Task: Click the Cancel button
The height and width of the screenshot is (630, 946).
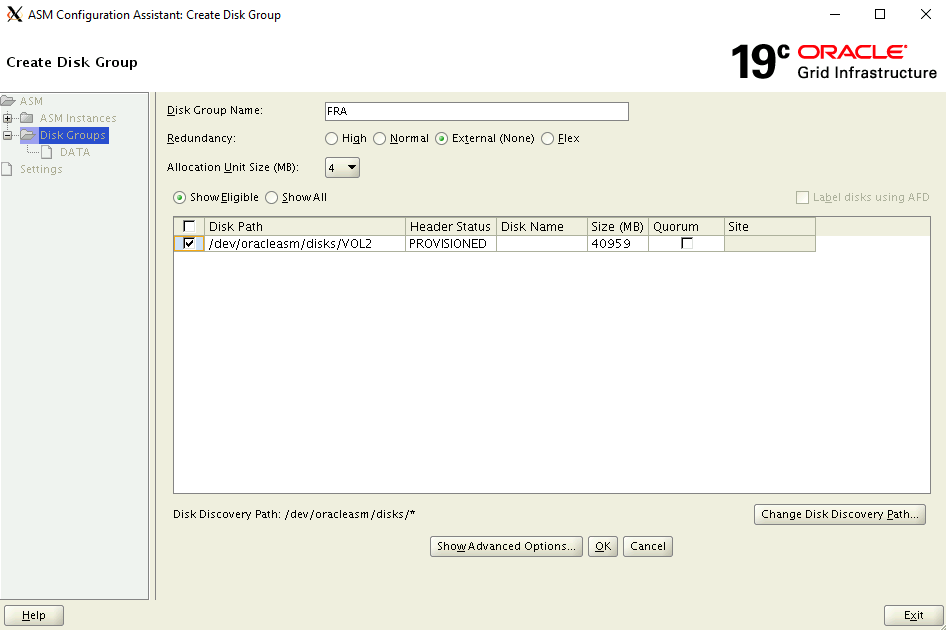Action: point(647,546)
